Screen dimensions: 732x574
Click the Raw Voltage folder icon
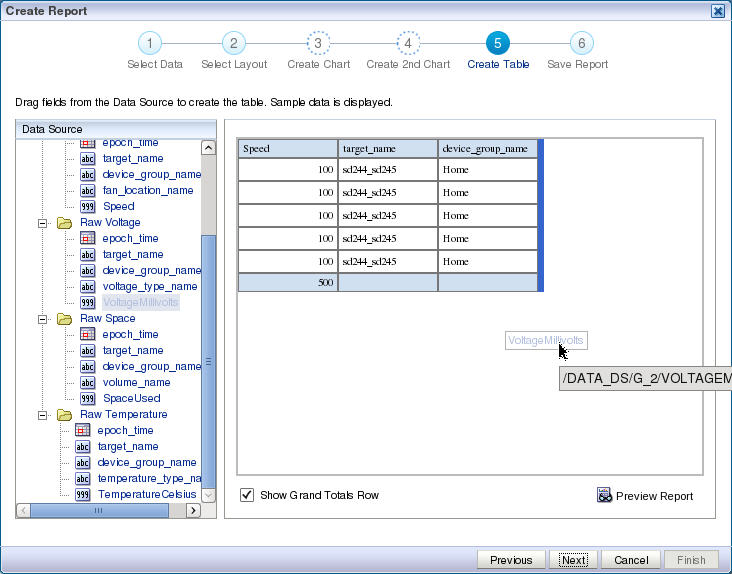tap(64, 223)
